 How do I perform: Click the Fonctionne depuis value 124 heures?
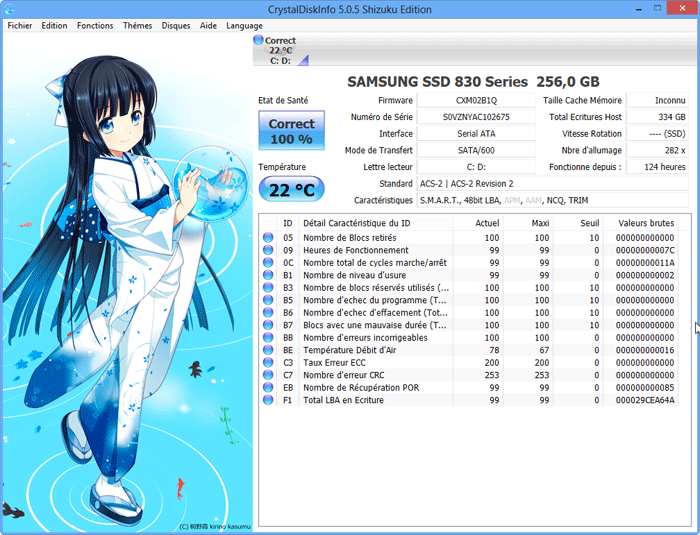pyautogui.click(x=657, y=167)
